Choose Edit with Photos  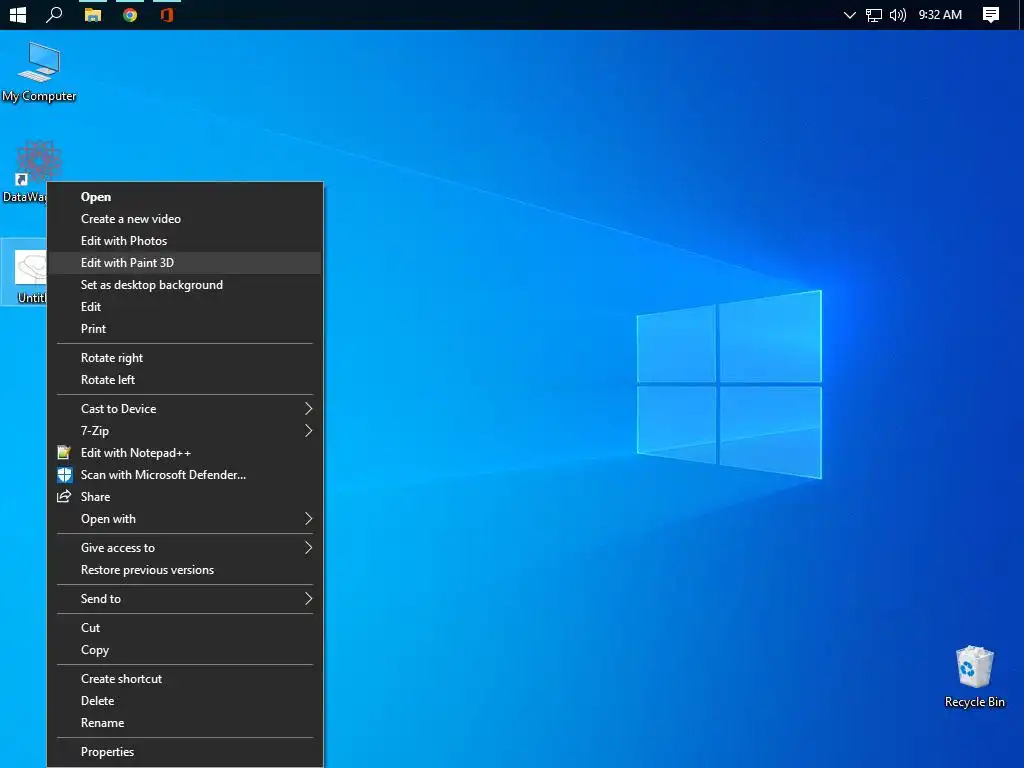[185, 241]
